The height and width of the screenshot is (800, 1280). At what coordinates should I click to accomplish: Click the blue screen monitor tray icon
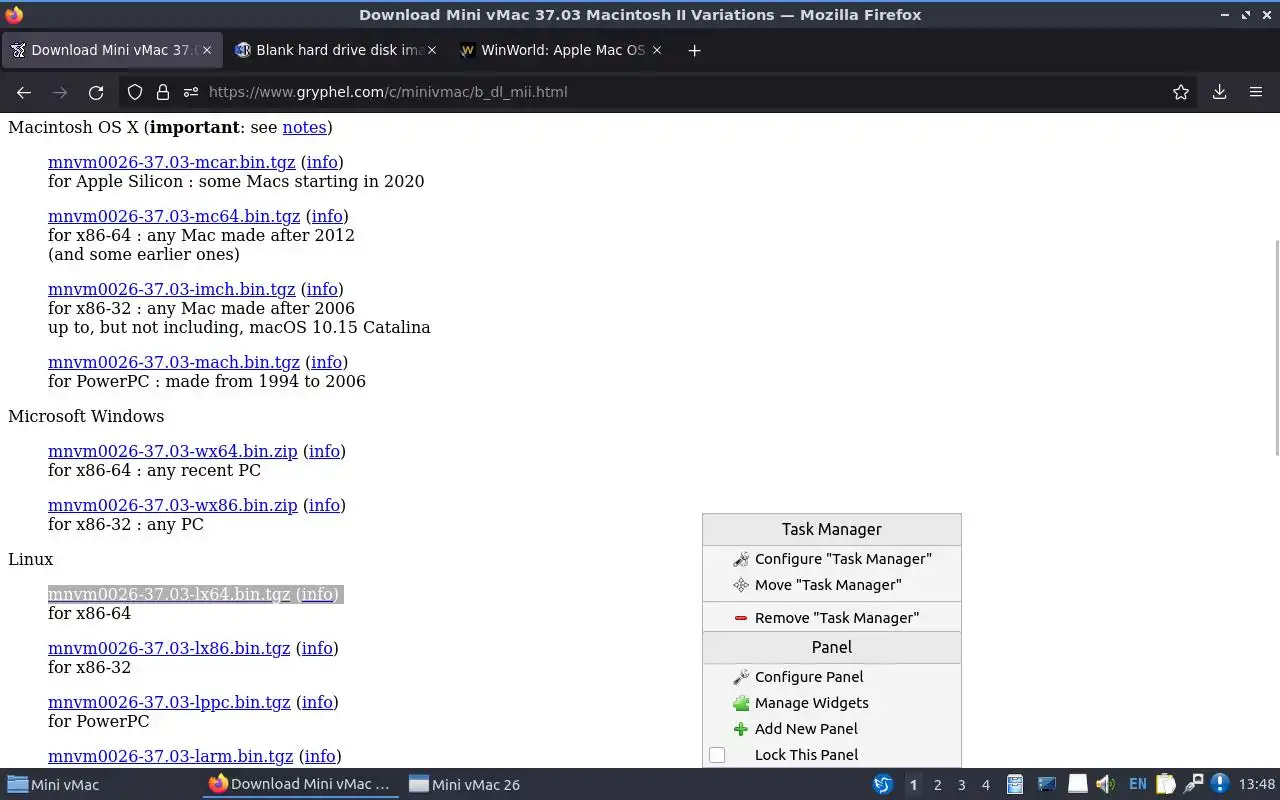[1046, 785]
